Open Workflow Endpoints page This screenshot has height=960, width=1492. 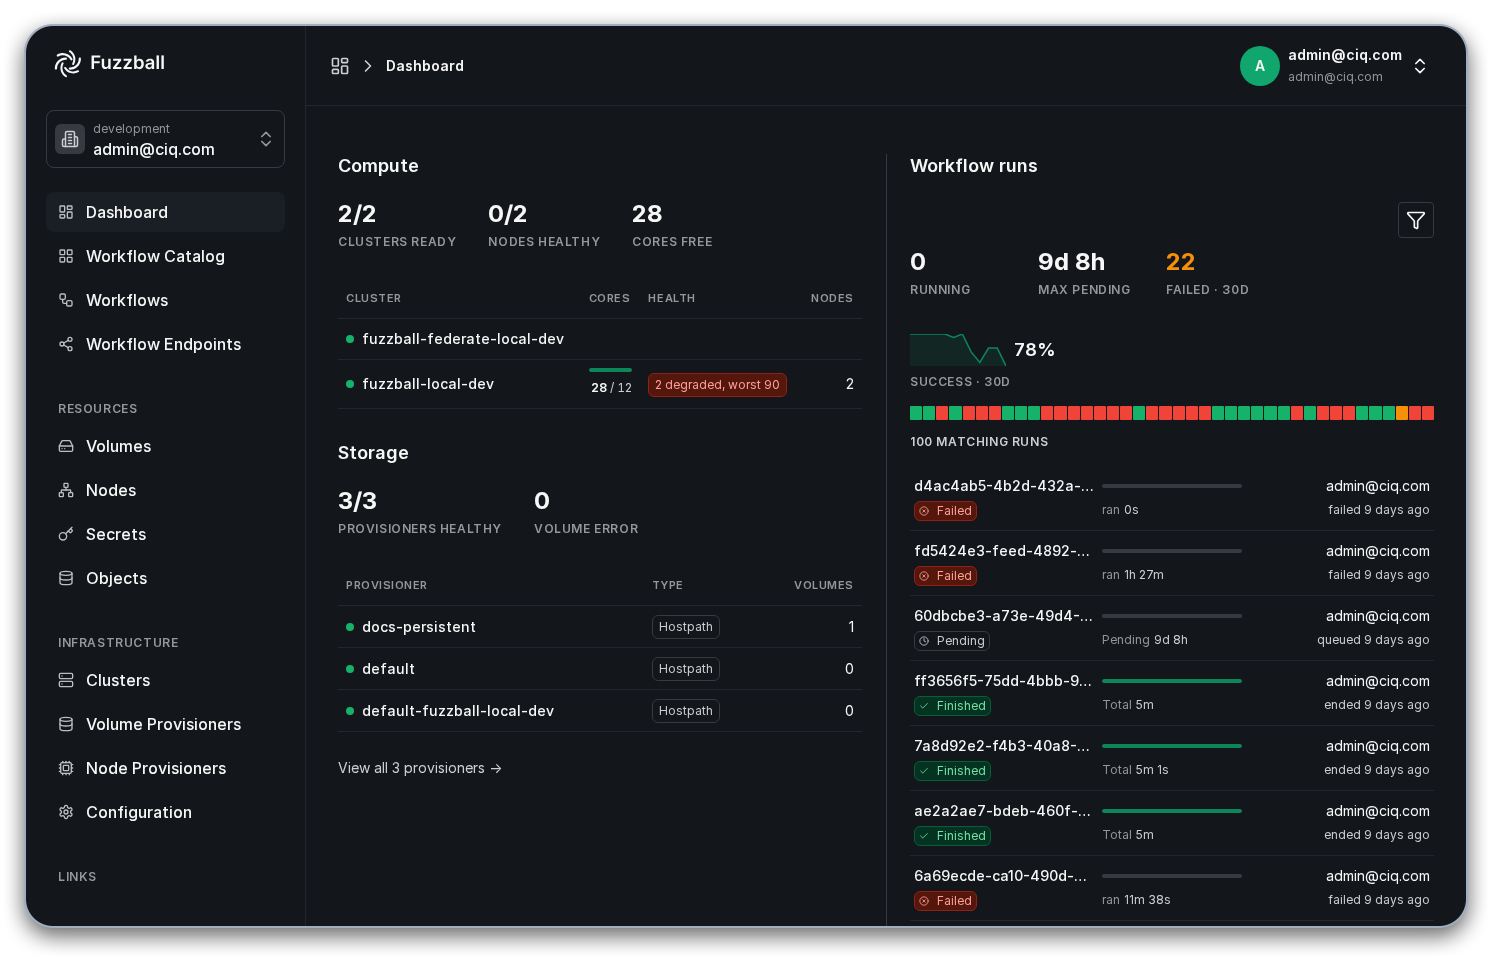(x=165, y=344)
